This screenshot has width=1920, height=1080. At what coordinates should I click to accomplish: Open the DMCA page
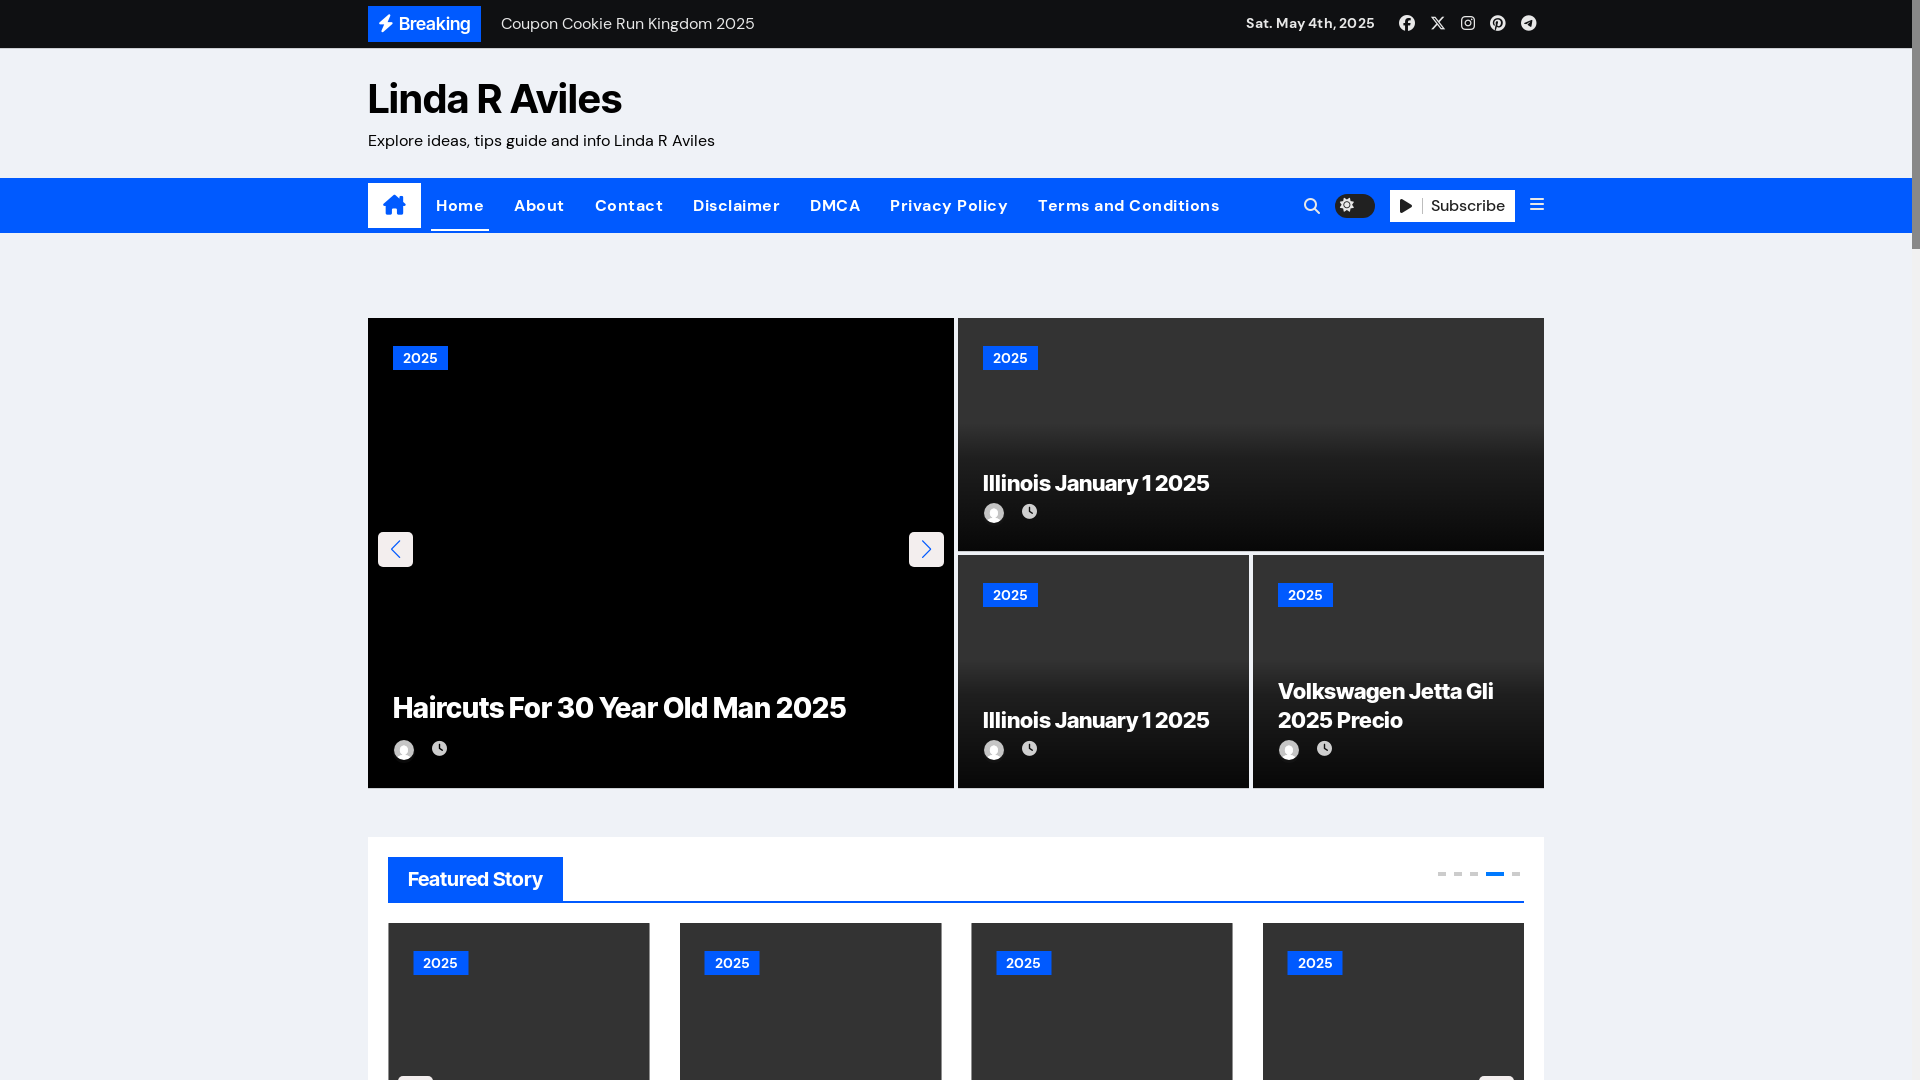pos(835,206)
